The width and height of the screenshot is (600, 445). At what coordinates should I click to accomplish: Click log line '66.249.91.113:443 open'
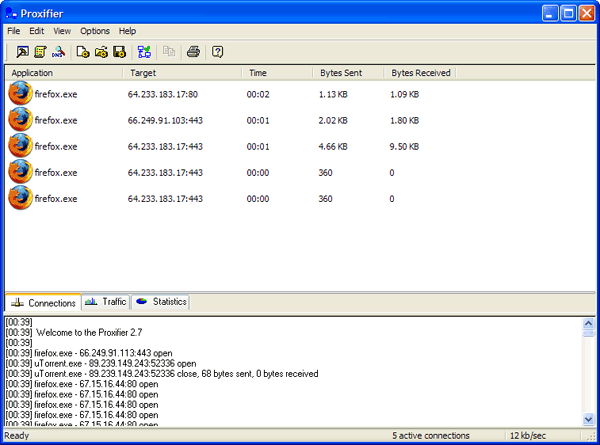[x=89, y=353]
